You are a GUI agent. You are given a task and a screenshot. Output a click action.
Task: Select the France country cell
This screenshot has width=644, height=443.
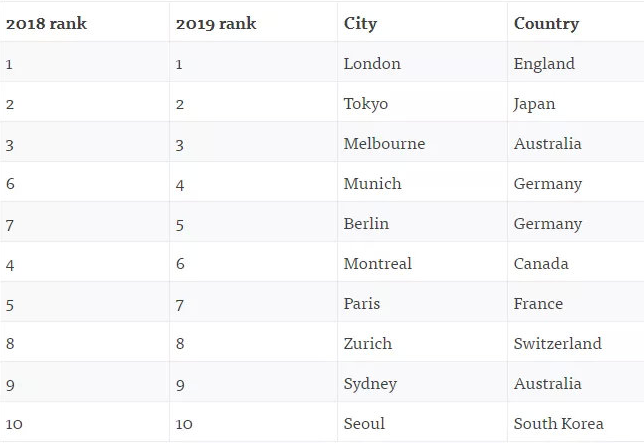[538, 304]
